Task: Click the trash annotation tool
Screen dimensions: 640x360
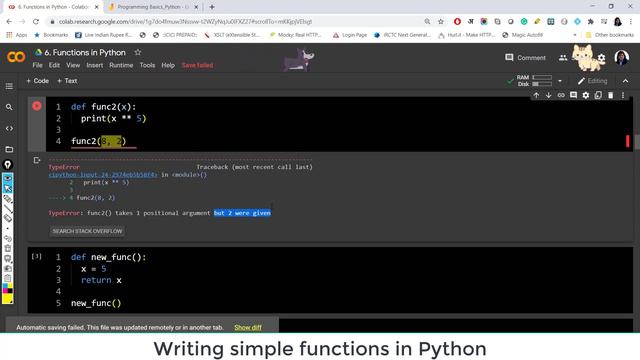Action: pyautogui.click(x=8, y=248)
